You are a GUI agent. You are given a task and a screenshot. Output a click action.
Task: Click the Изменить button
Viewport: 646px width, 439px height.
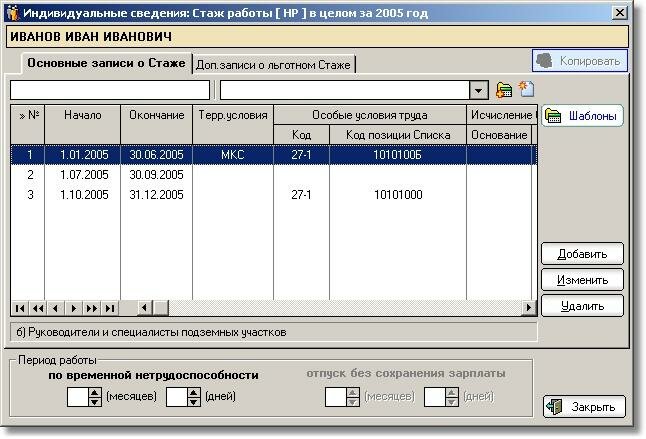click(x=582, y=280)
